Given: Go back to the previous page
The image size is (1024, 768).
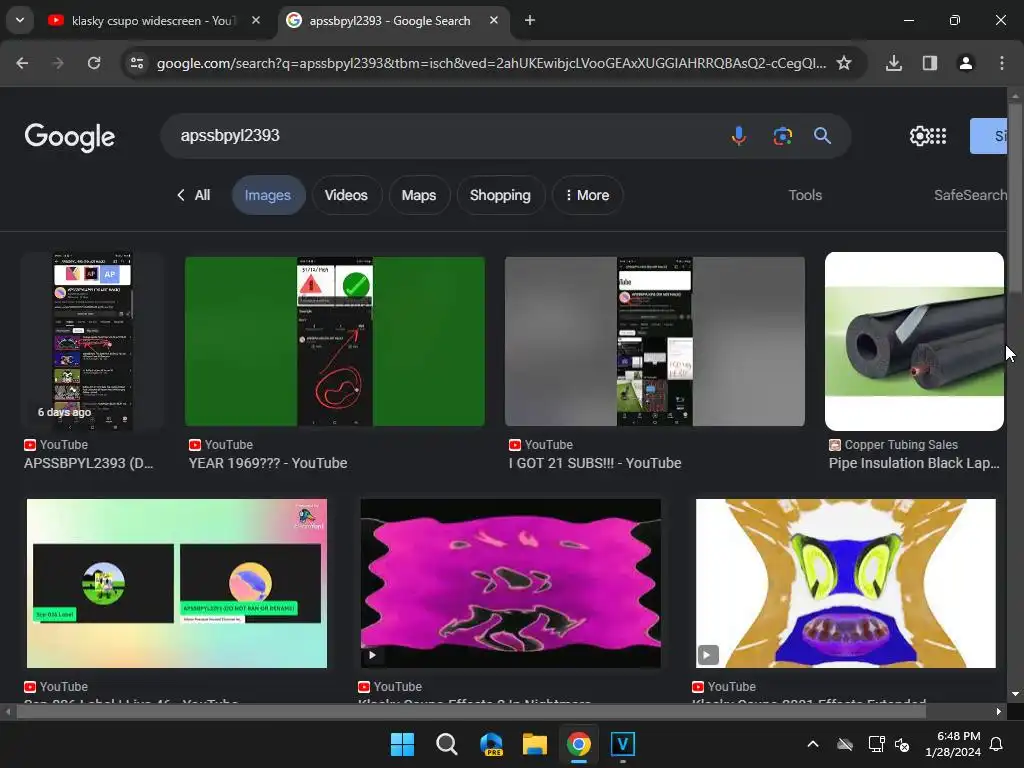Looking at the screenshot, I should [x=22, y=63].
